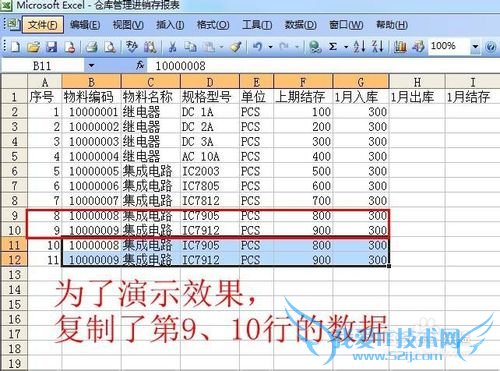Viewport: 500px width, 371px height.
Task: Select the 1月出库 header cell
Action: pos(417,97)
